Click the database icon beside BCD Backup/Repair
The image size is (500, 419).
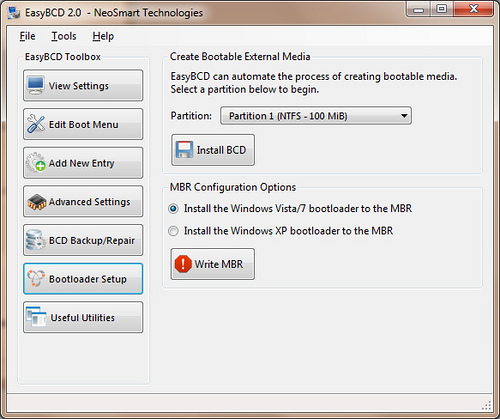point(36,240)
